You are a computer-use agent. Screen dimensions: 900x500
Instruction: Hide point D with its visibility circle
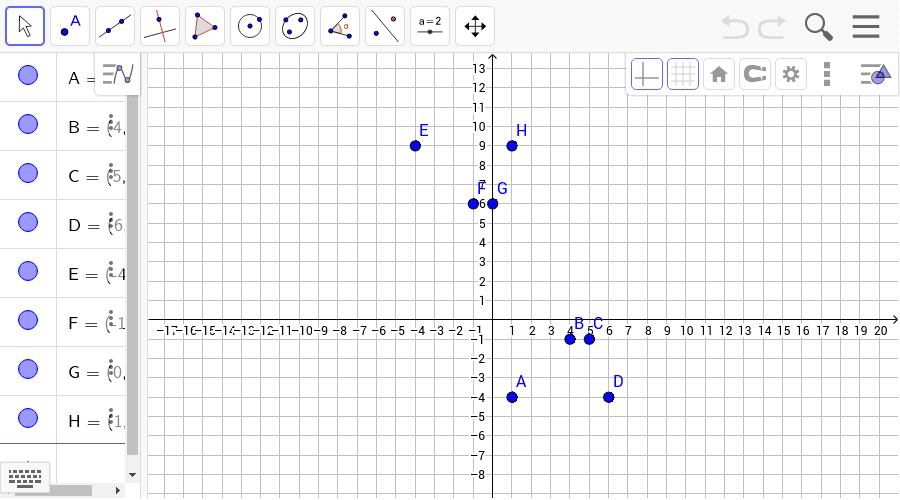(28, 222)
